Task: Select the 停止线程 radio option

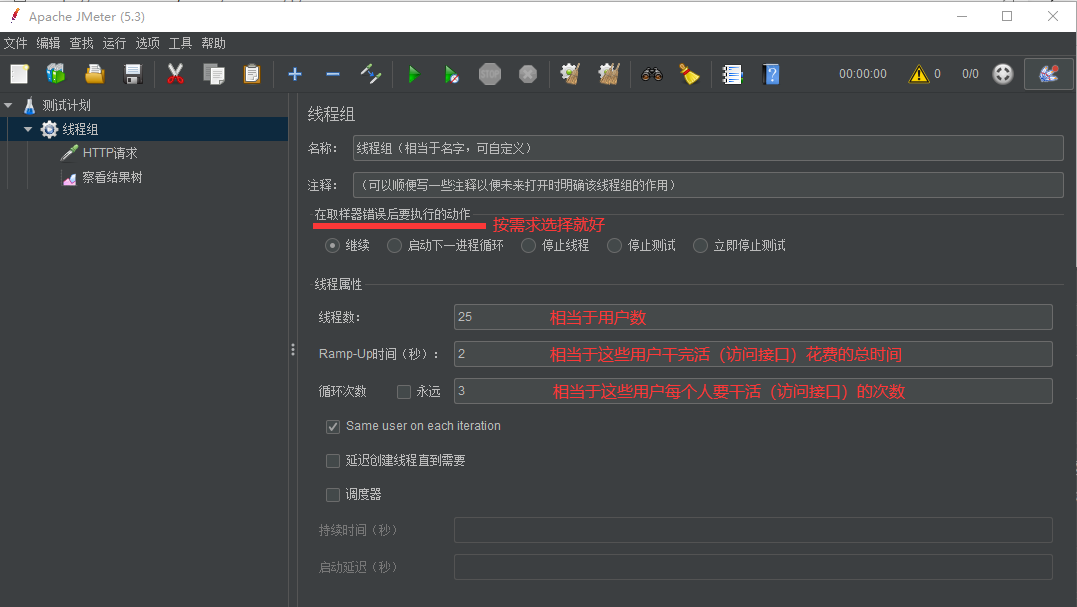Action: pos(528,246)
